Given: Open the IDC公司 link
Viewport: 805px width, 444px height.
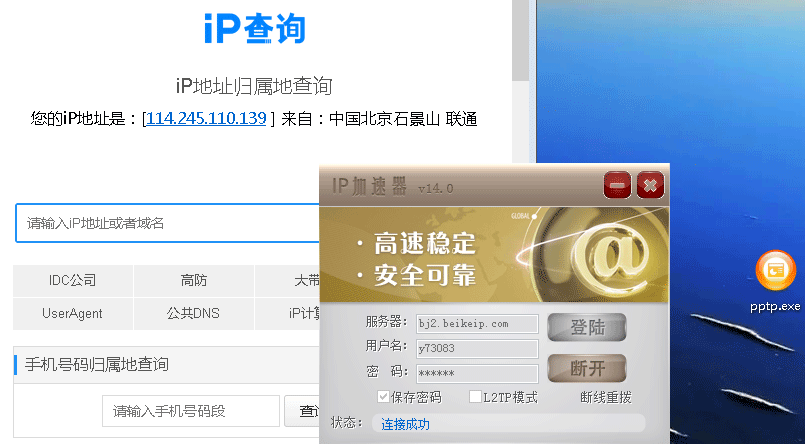Looking at the screenshot, I should click(73, 281).
